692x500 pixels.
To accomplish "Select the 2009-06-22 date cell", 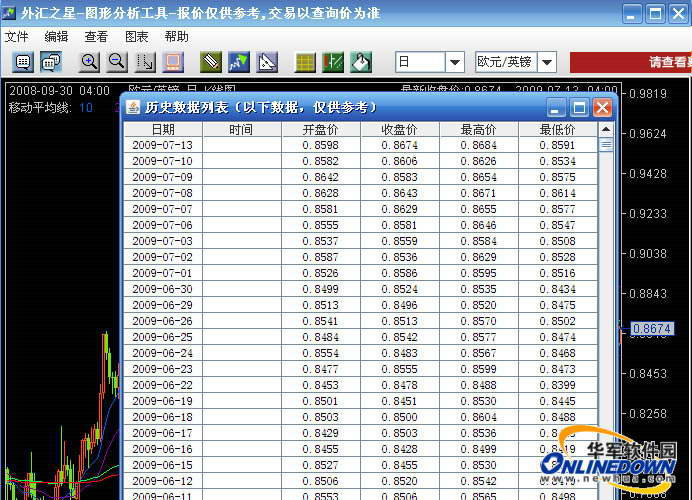I will [163, 385].
